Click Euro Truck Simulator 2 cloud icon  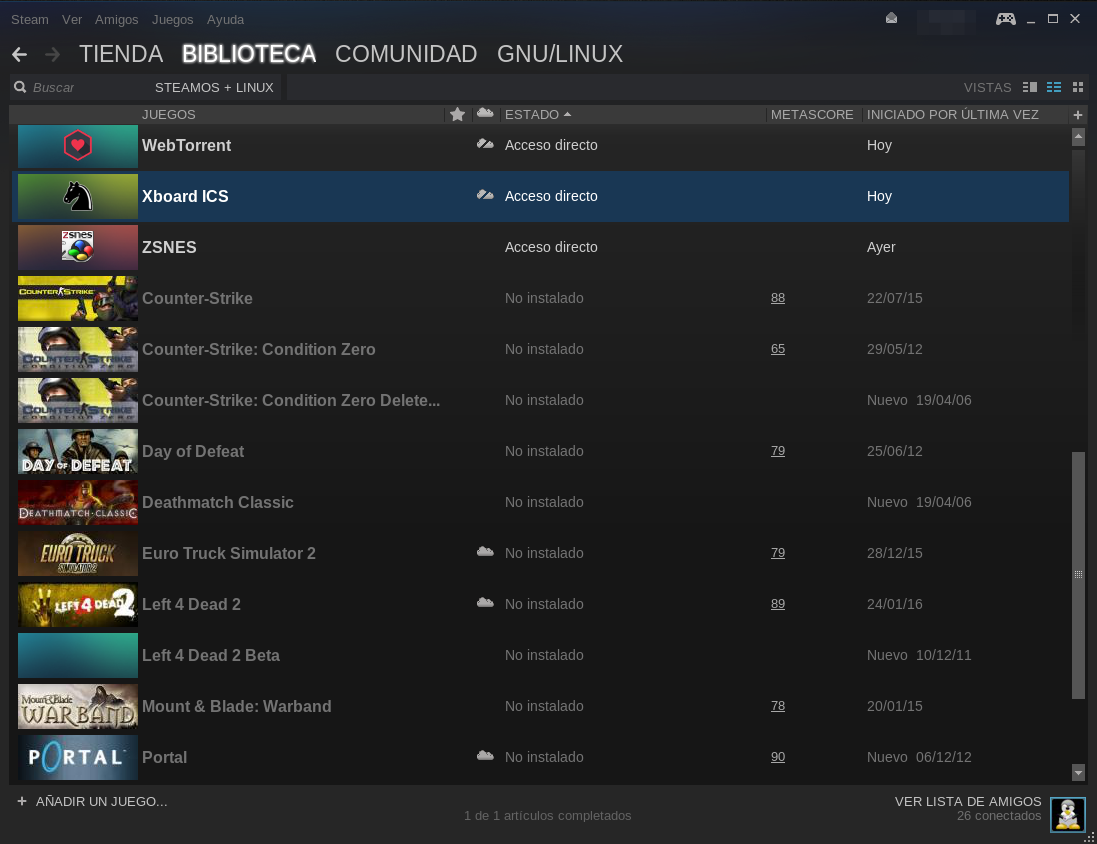pos(485,551)
